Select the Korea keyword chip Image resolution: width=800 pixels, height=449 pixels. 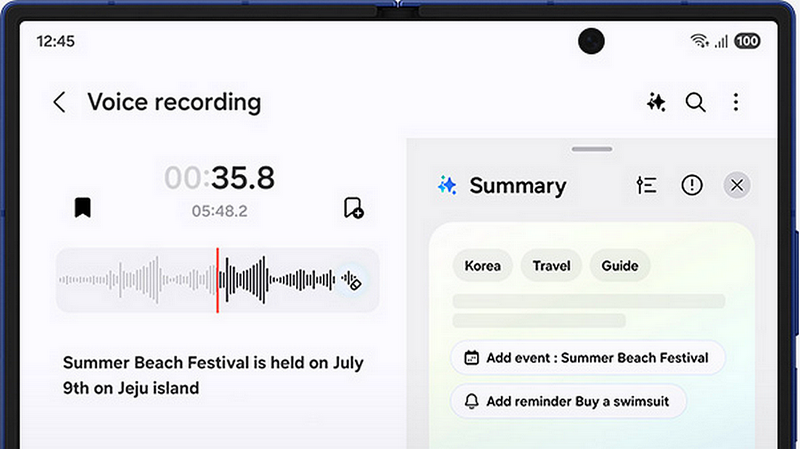click(483, 266)
